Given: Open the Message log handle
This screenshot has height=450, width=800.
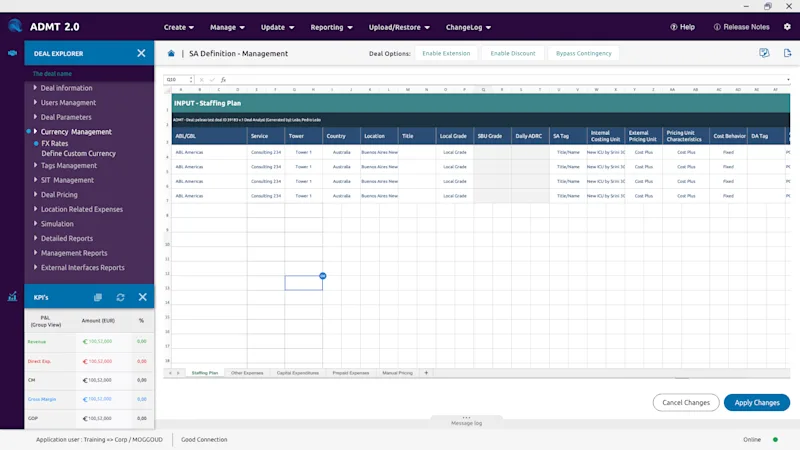Looking at the screenshot, I should click(466, 420).
